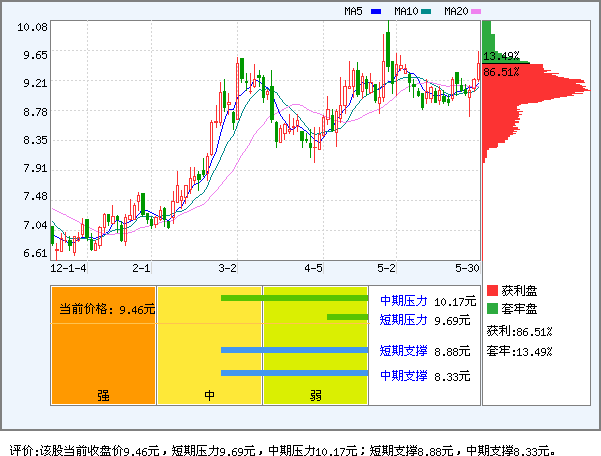The image size is (601, 456).
Task: Click the 9.21 price axis label
Action: tap(35, 83)
